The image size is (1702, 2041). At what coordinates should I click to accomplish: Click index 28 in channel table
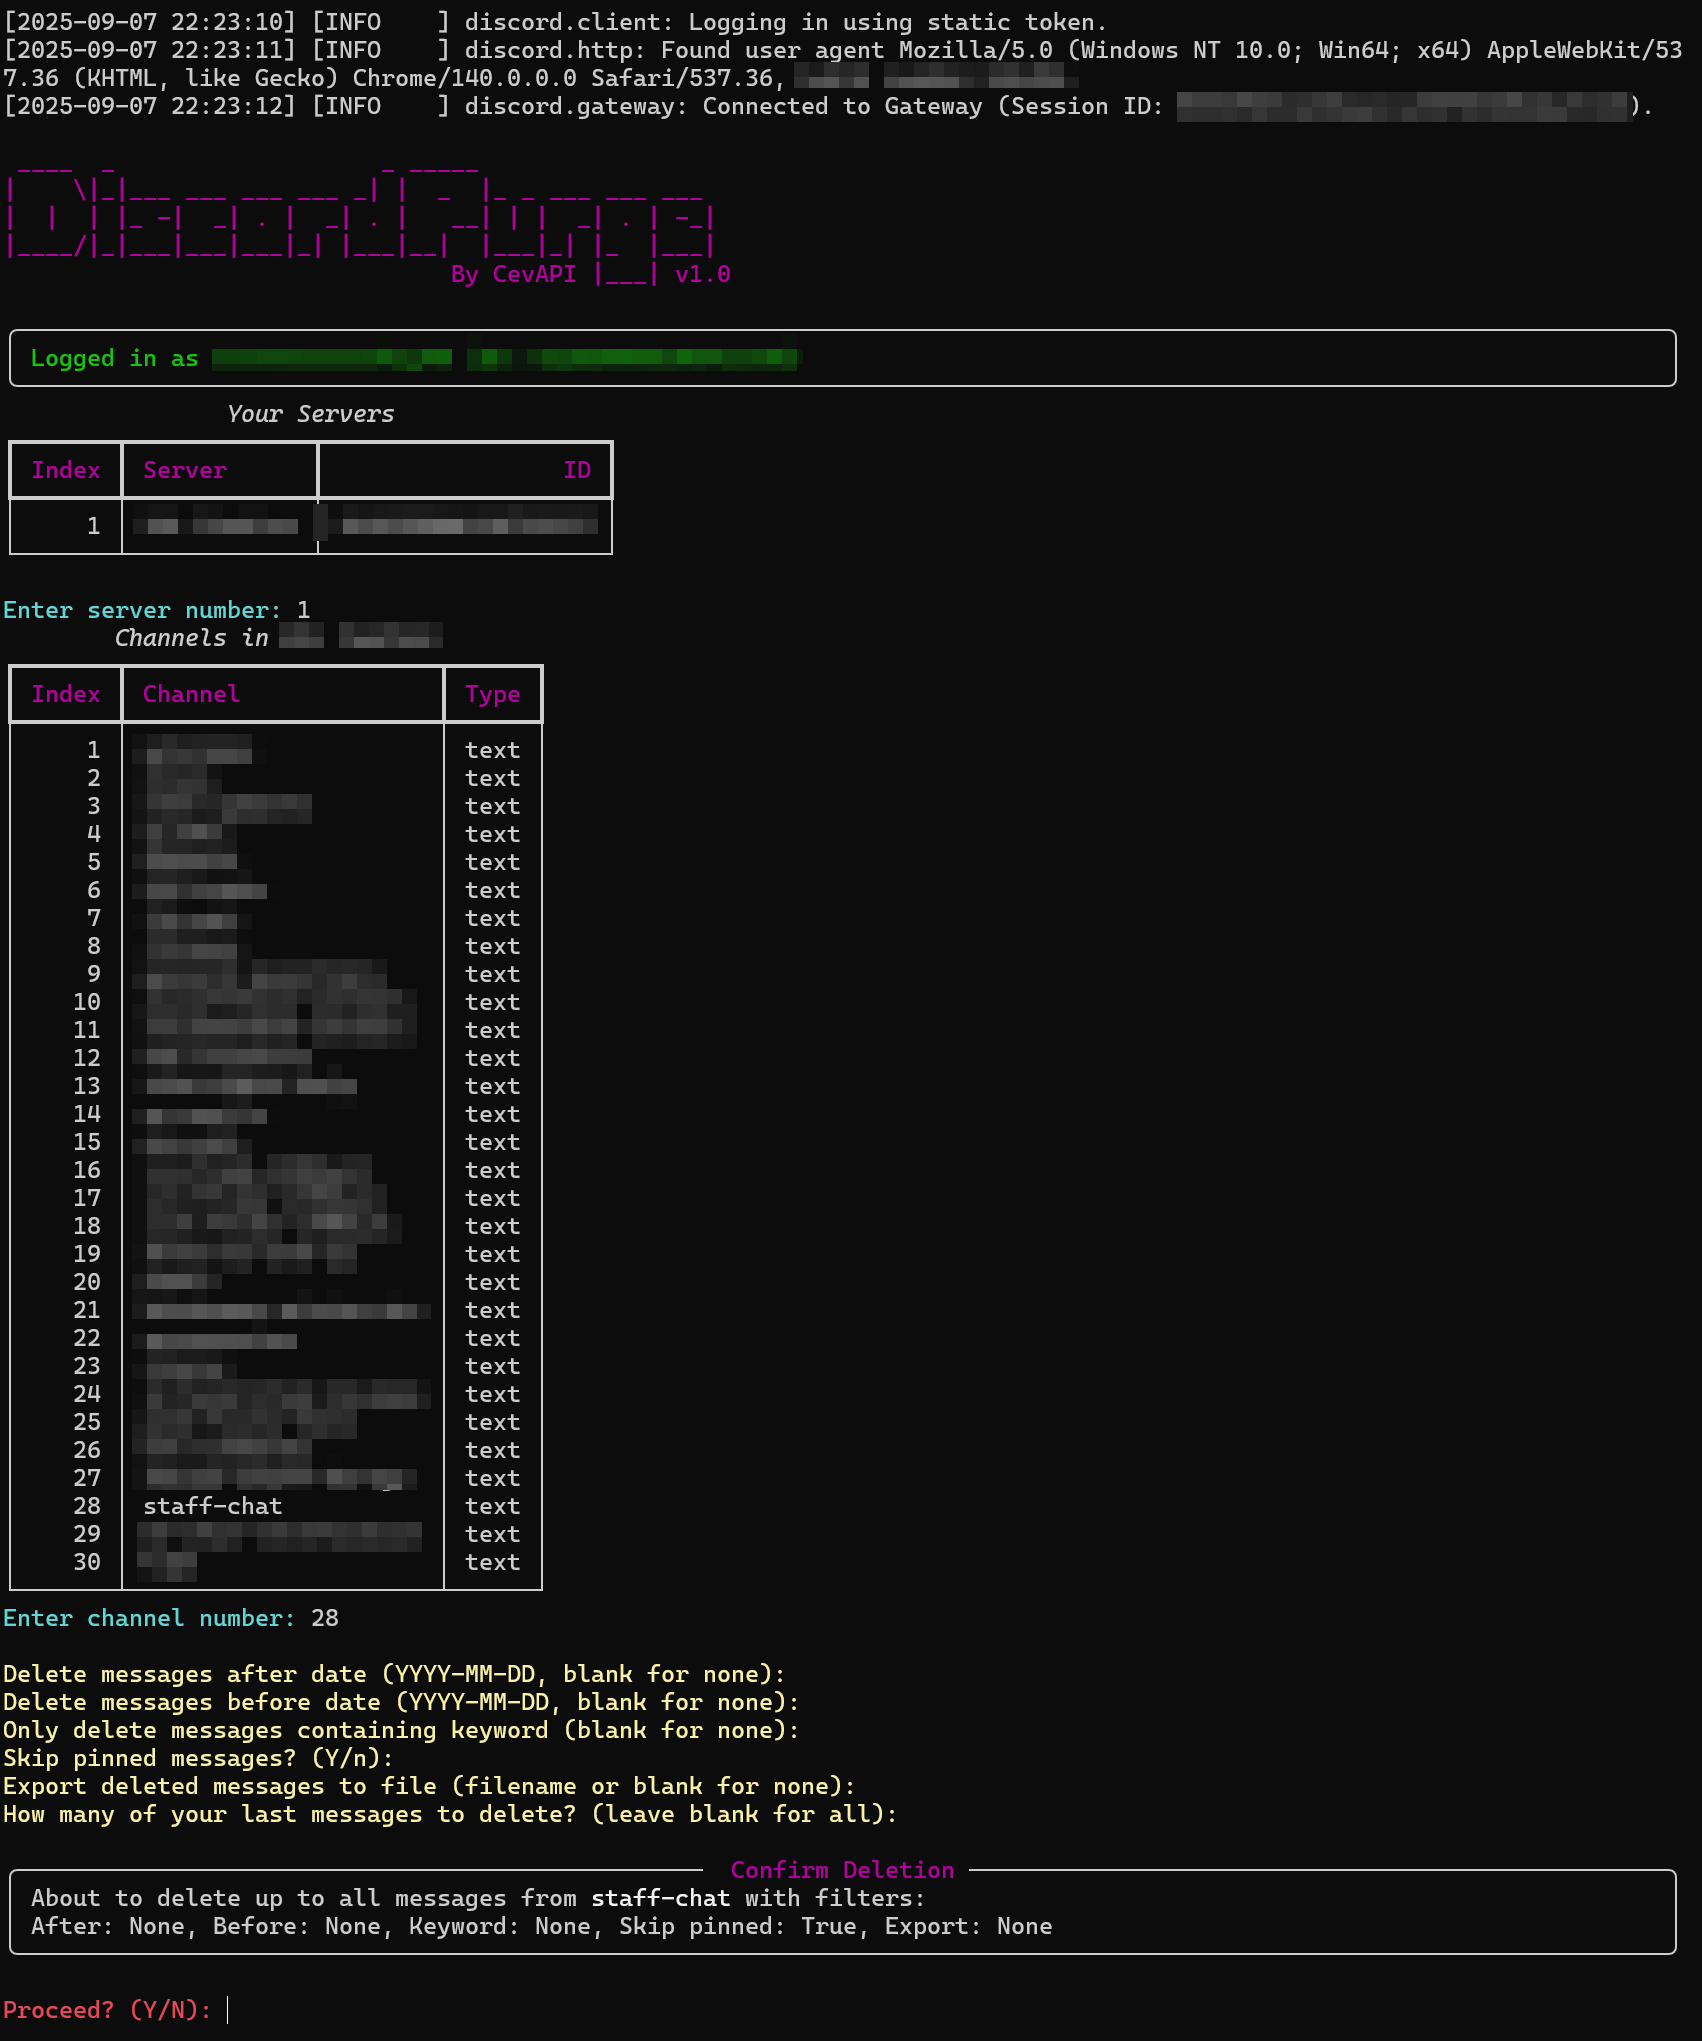point(87,1506)
